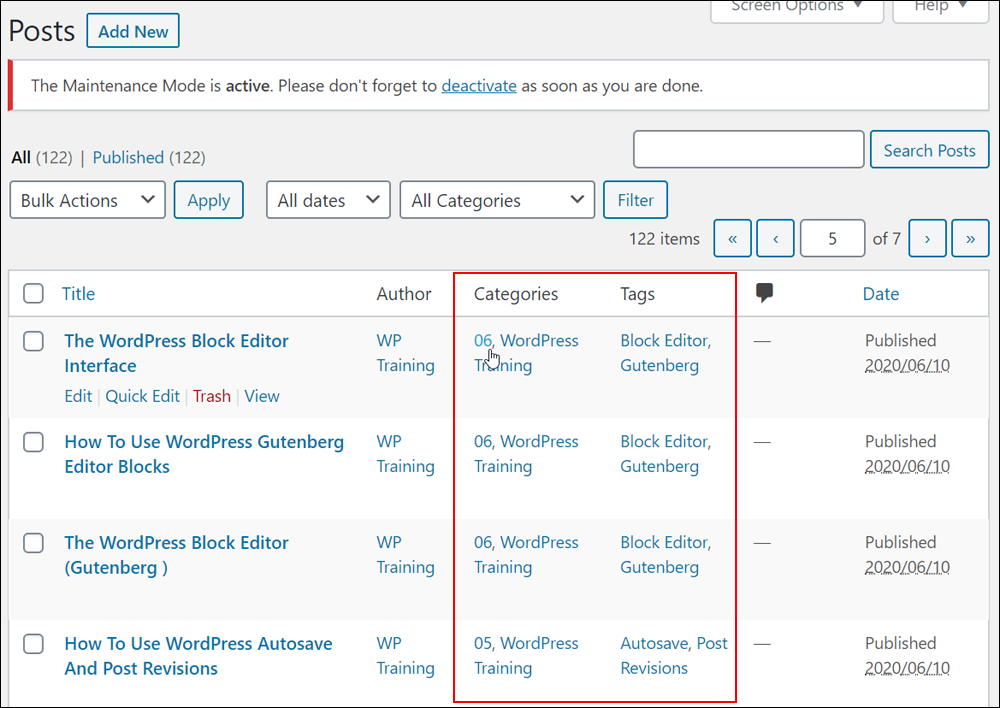Show All posts filter
The image size is (1000, 708).
click(21, 158)
